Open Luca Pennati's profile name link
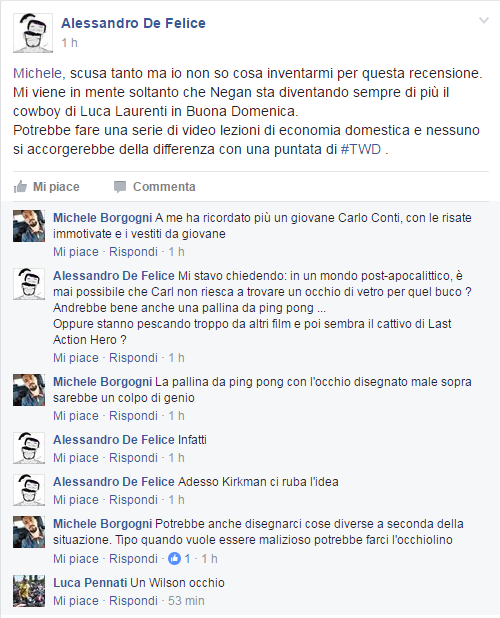The height and width of the screenshot is (618, 500). 90,583
